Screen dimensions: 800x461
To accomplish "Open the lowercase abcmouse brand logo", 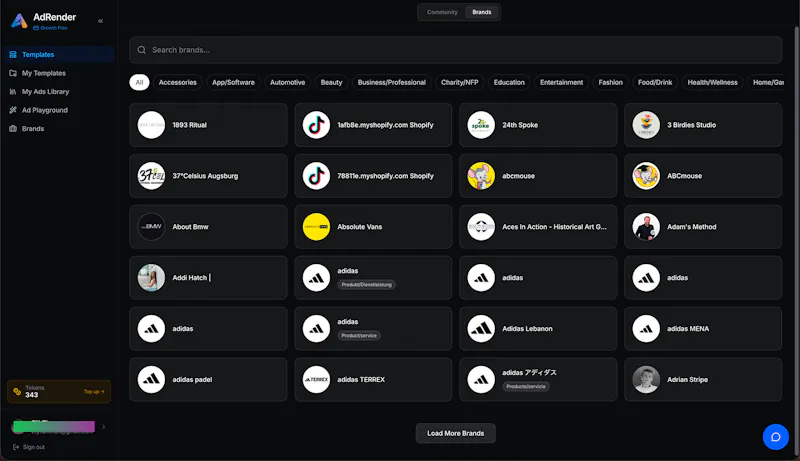I will pos(481,176).
